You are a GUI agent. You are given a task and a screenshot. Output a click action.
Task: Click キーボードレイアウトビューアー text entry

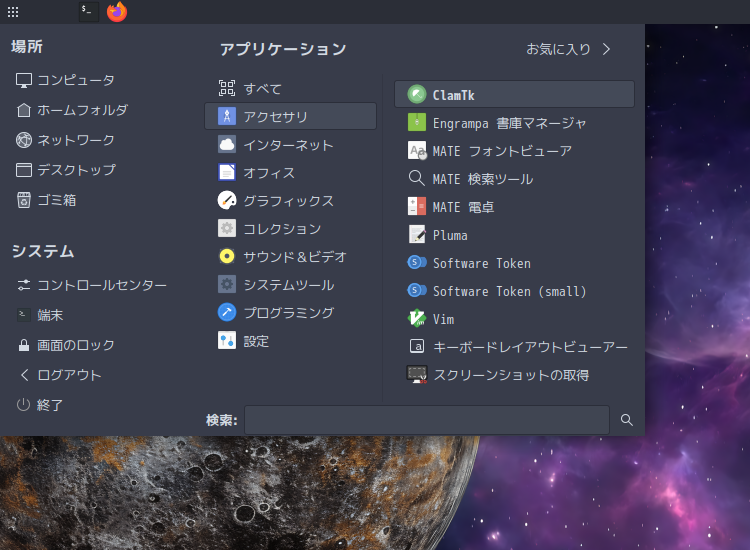[x=530, y=347]
